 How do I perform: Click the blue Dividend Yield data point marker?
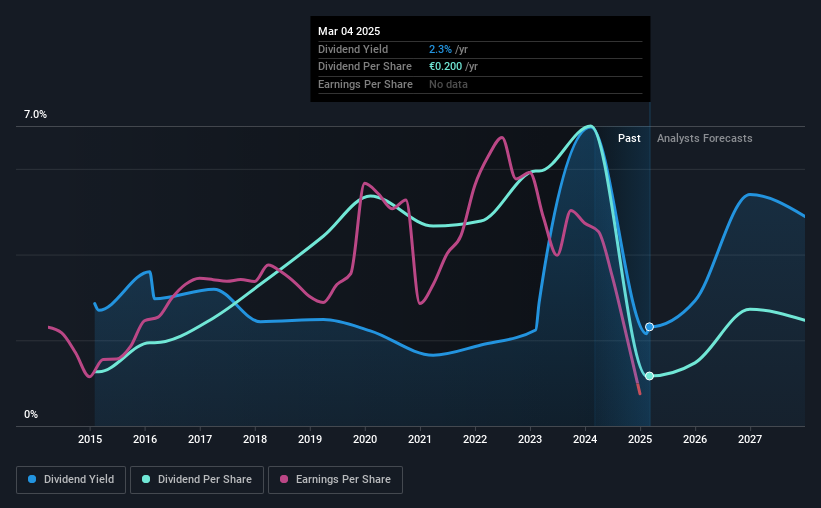tap(649, 327)
